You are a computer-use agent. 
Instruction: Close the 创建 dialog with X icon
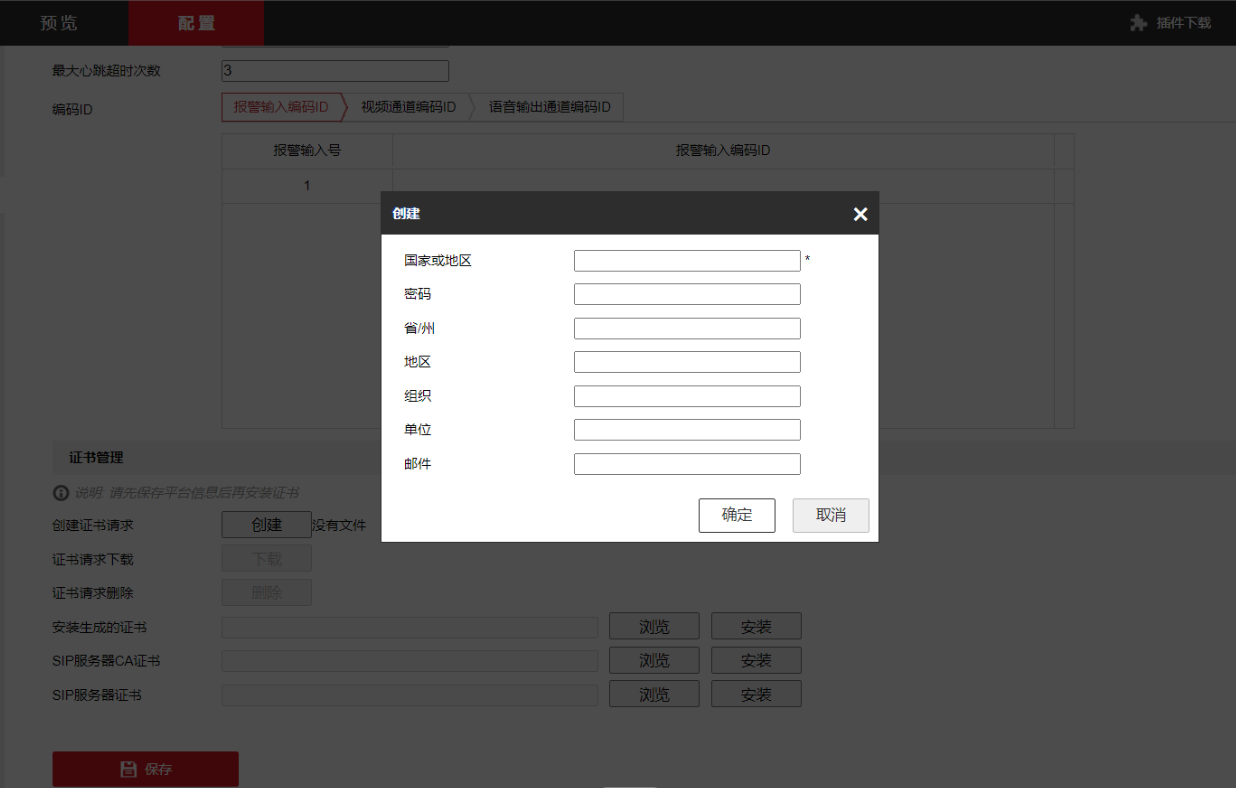tap(860, 214)
